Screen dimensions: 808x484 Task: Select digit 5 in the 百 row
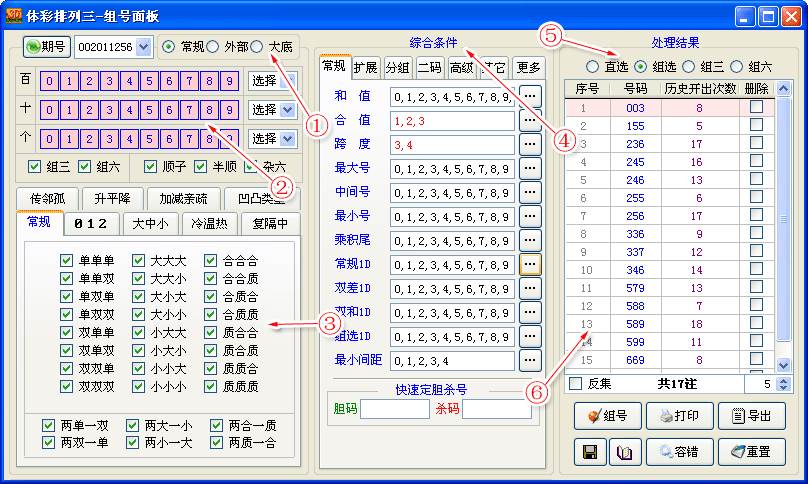[150, 81]
